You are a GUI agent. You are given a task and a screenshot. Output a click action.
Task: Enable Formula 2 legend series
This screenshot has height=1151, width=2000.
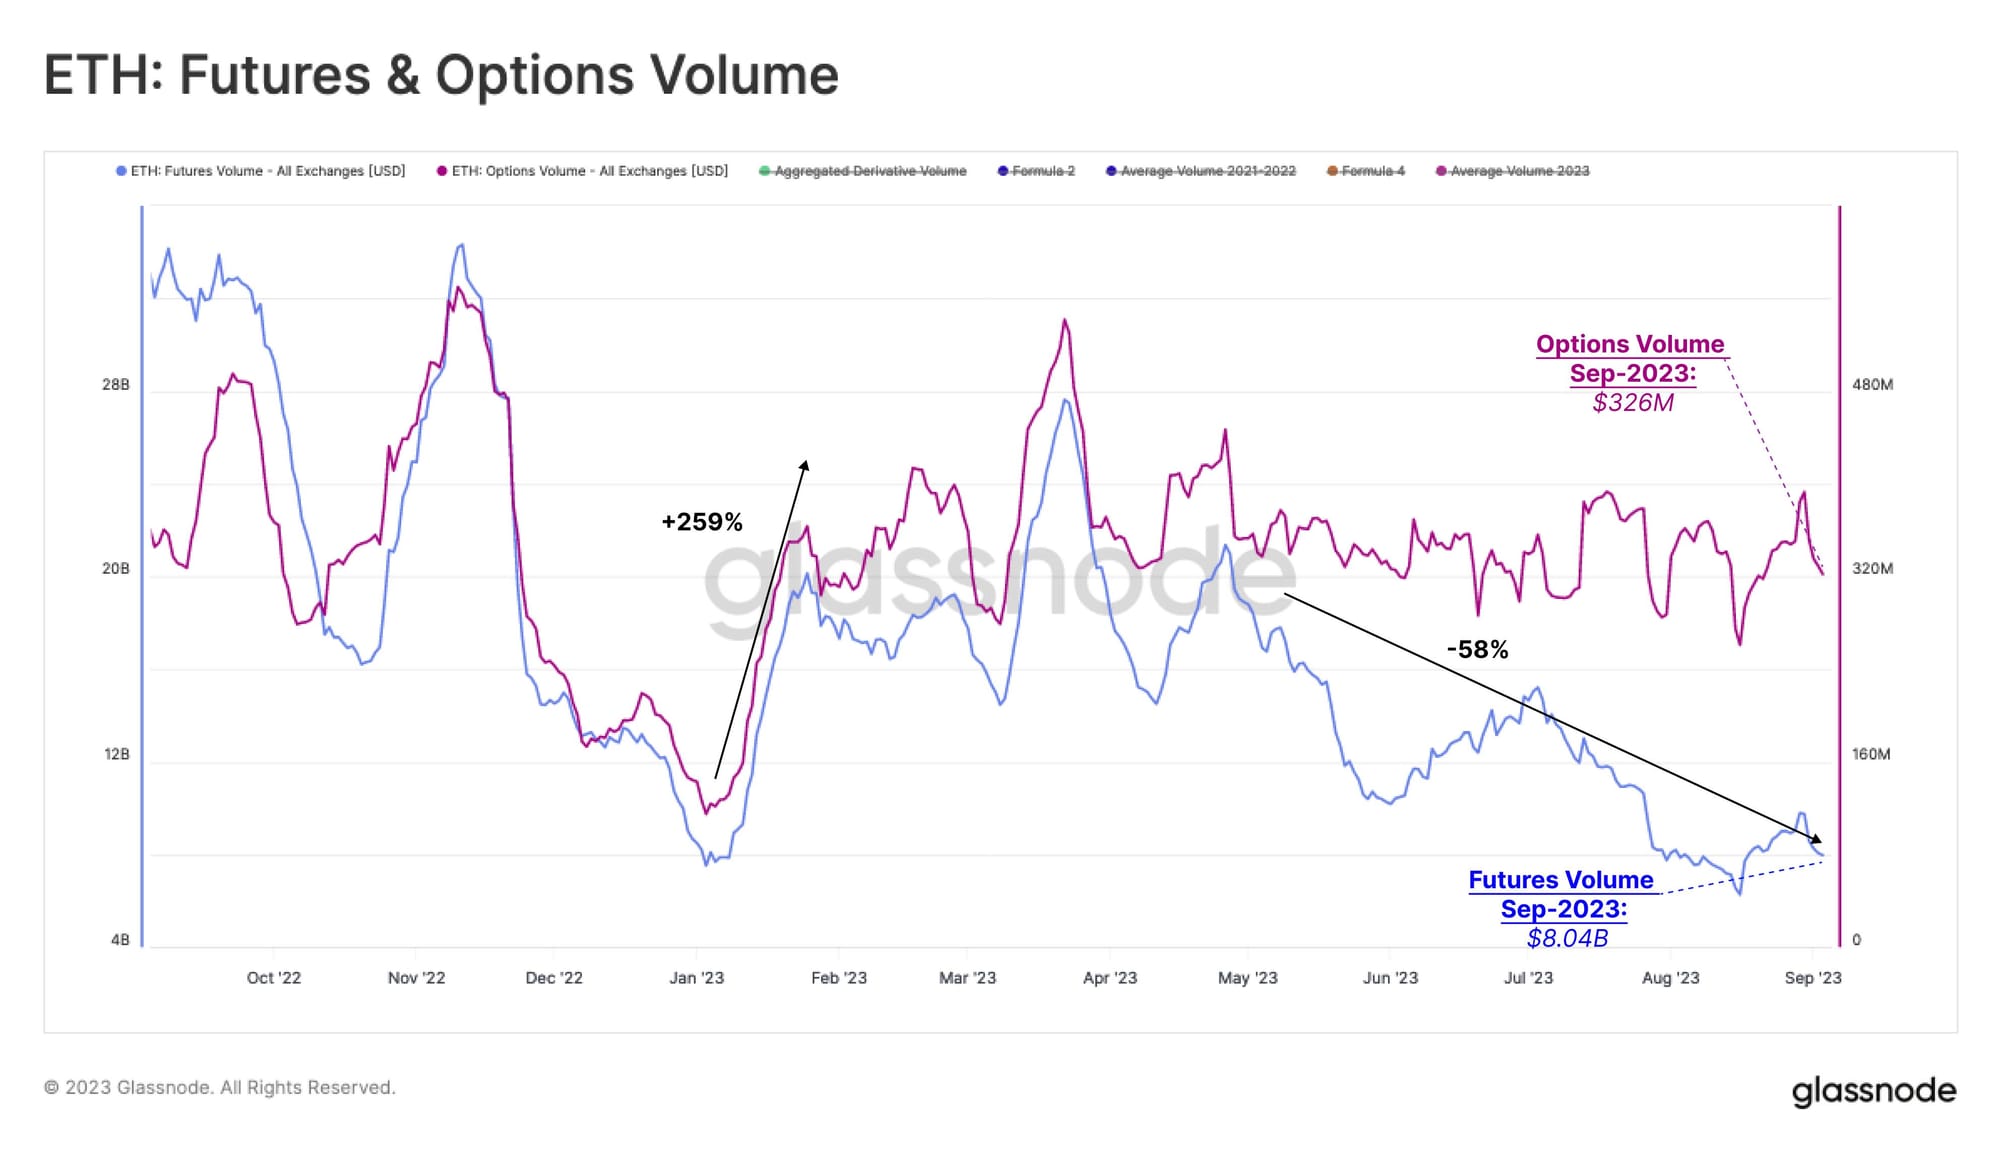click(x=1036, y=171)
